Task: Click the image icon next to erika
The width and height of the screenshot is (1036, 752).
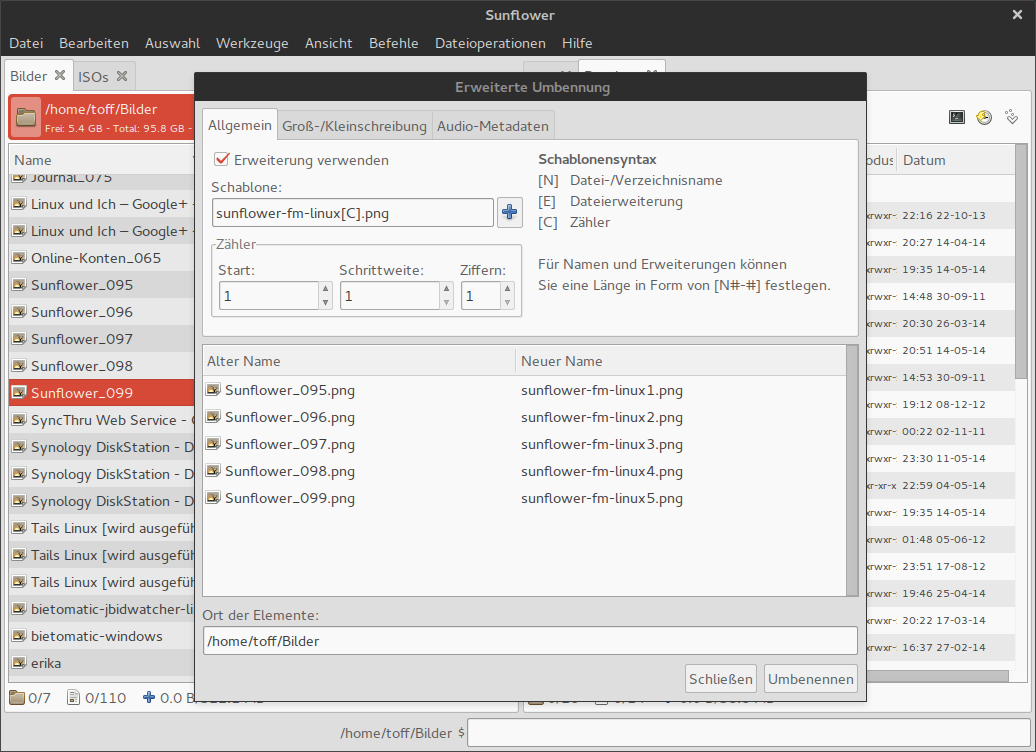Action: 19,663
